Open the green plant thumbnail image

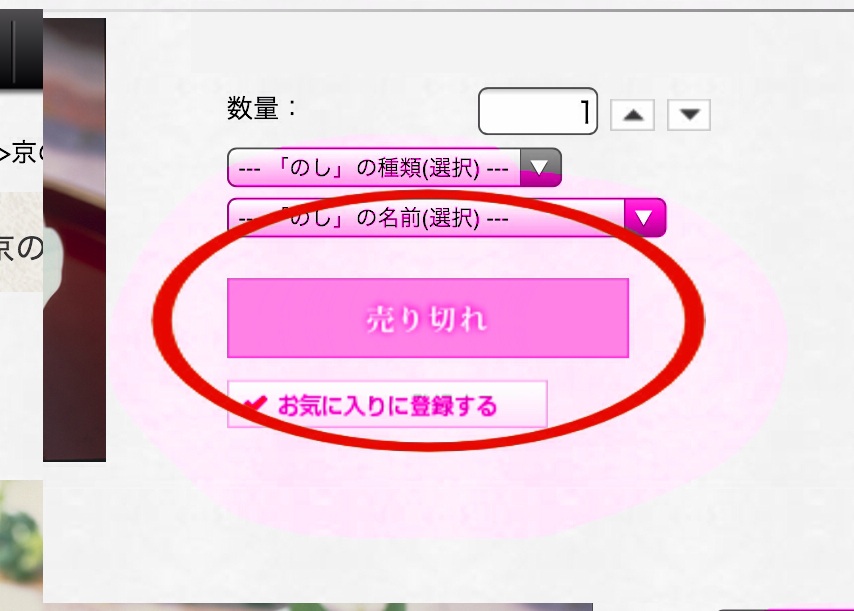21,537
